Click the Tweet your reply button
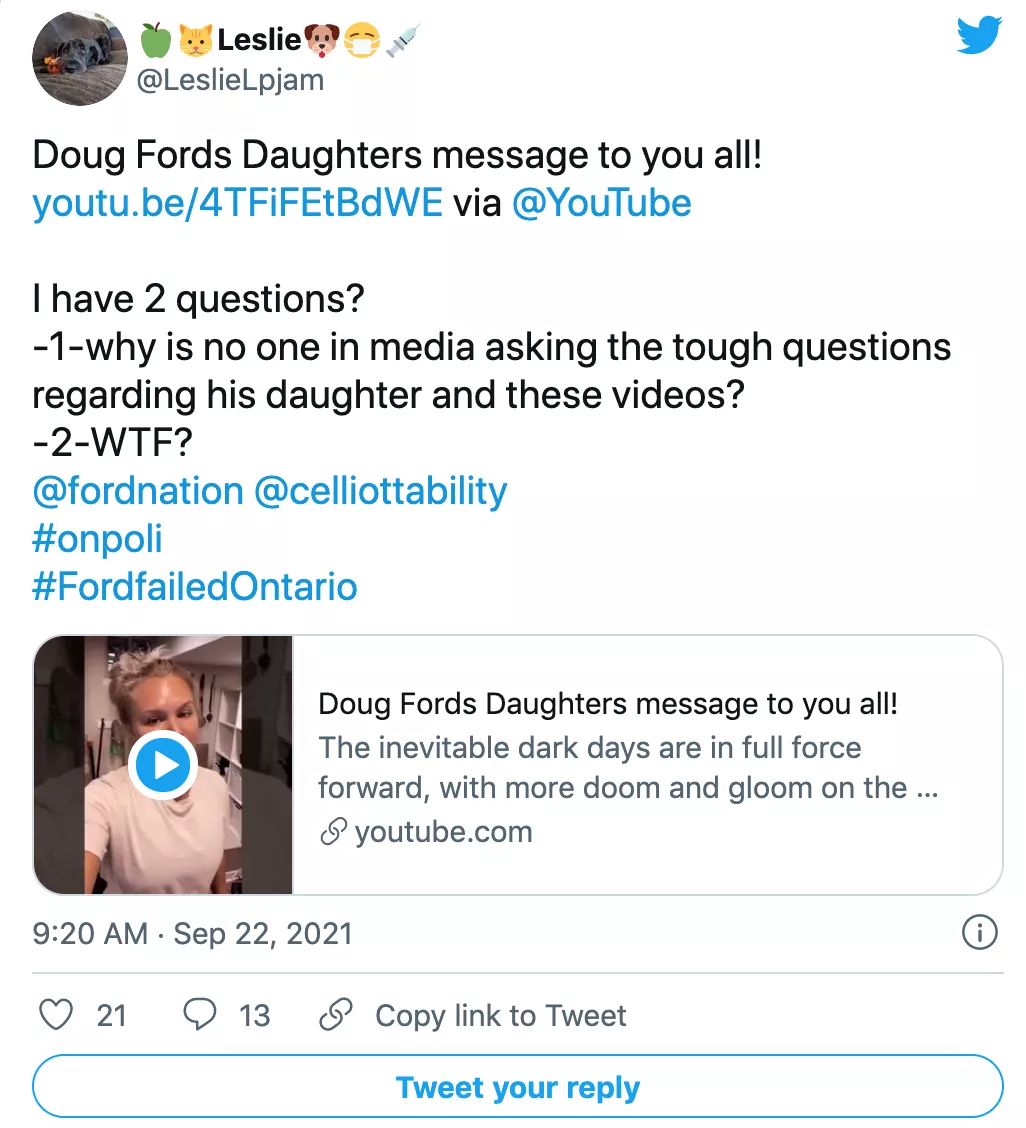 click(517, 1087)
